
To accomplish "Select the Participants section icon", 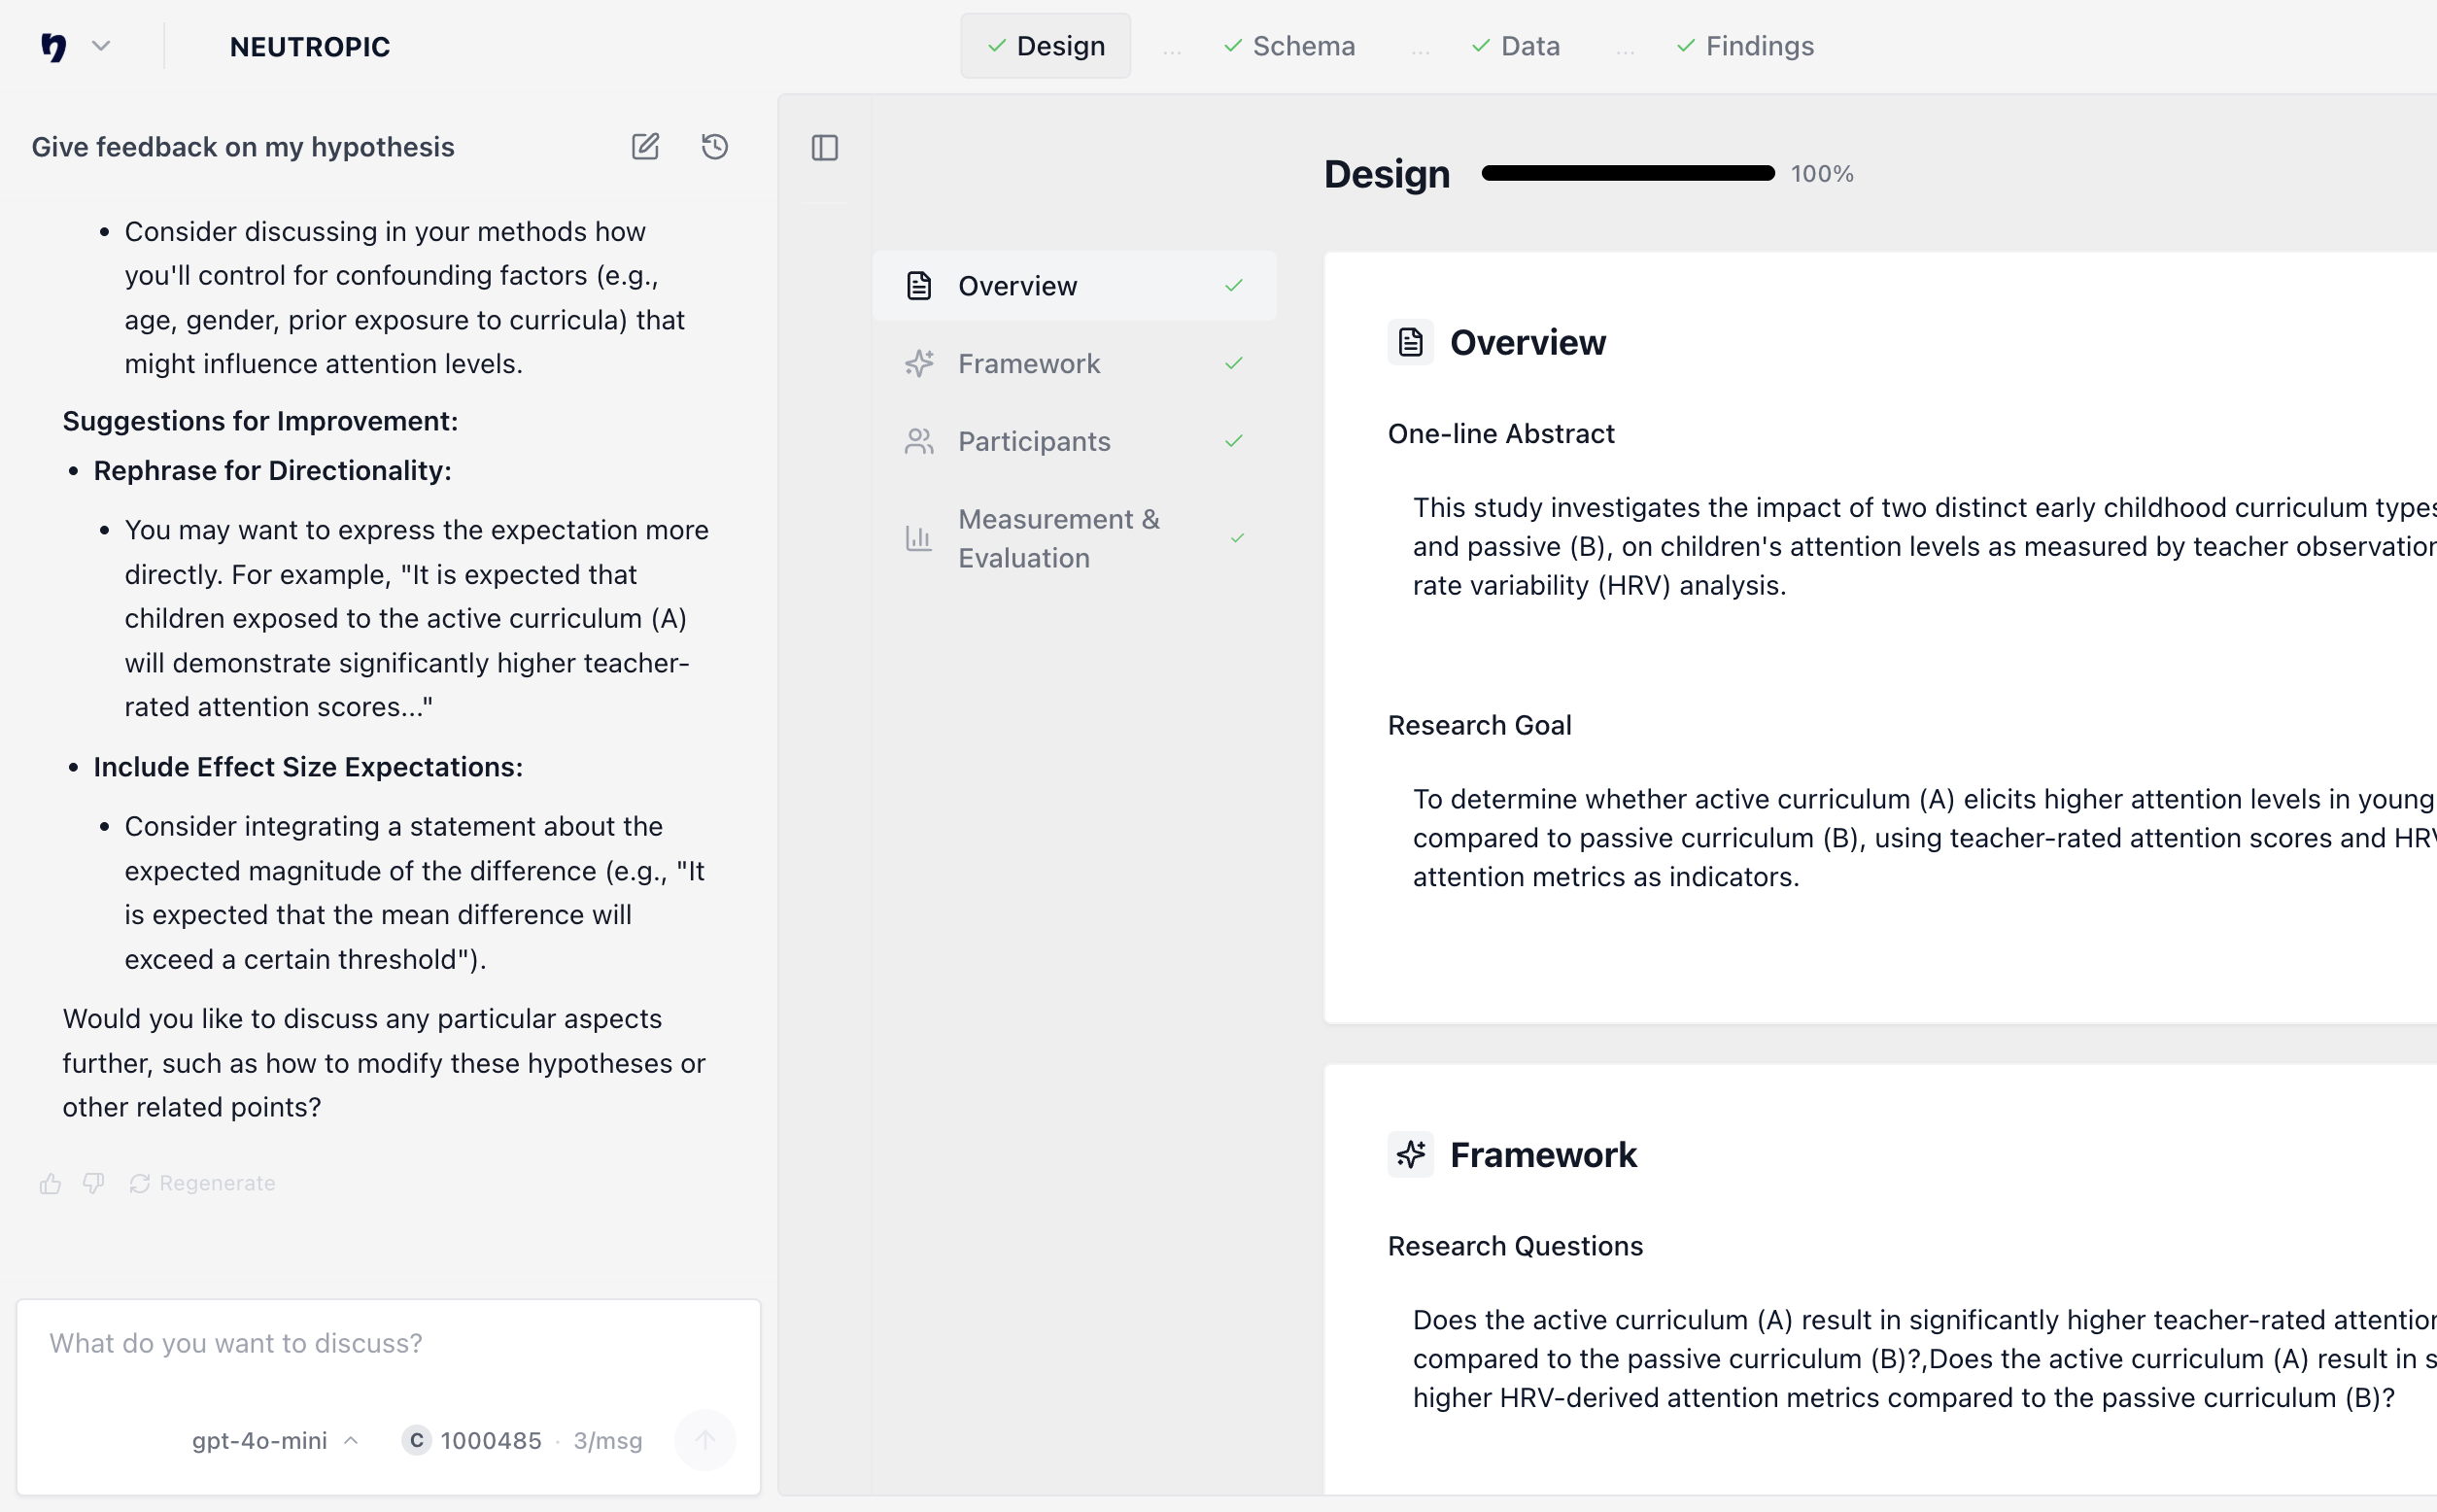I will (918, 440).
